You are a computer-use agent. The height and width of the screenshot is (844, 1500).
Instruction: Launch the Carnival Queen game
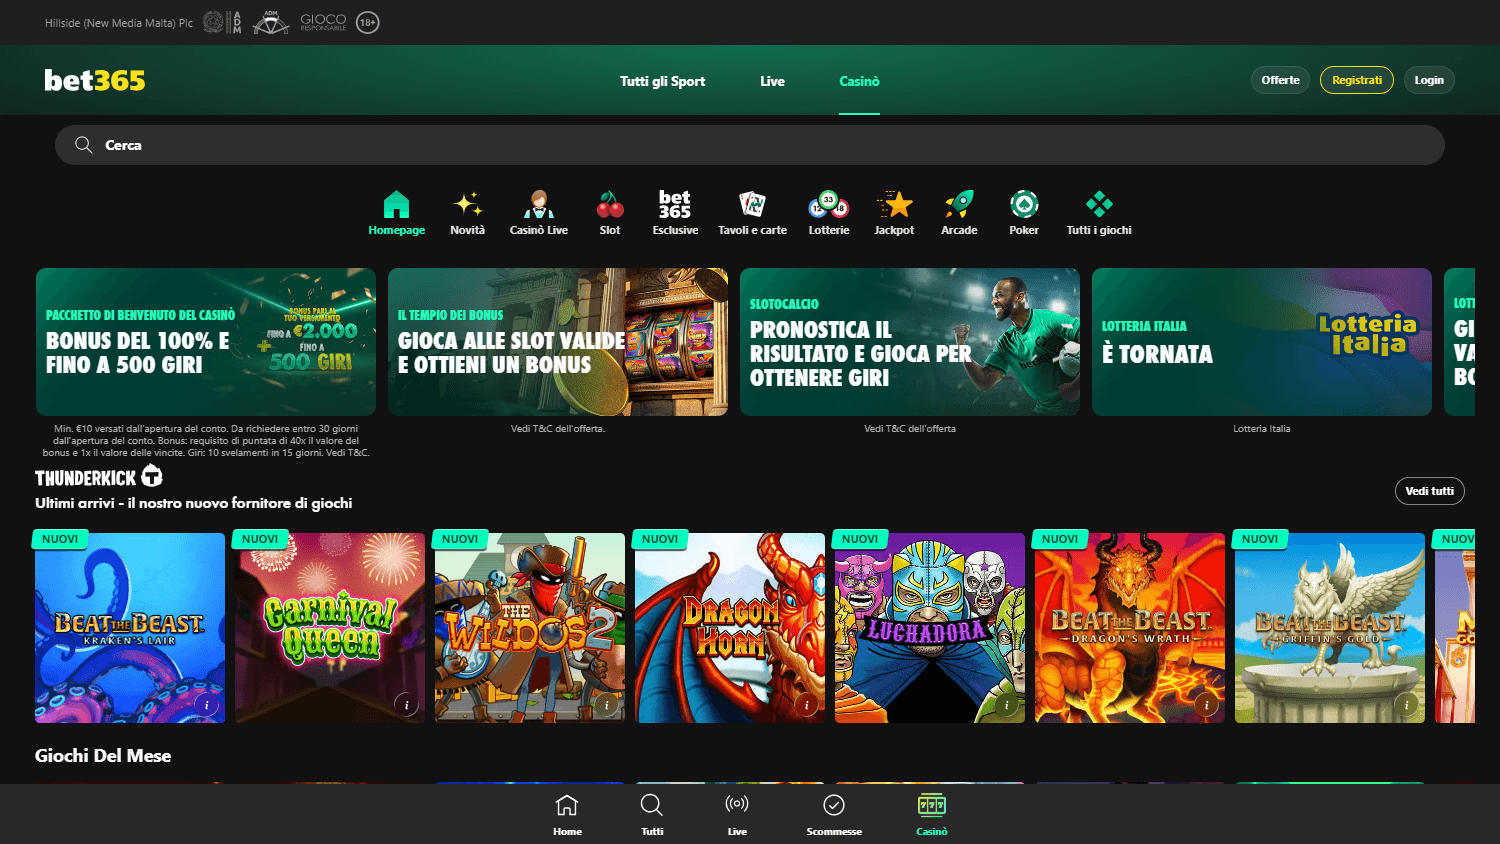click(330, 628)
